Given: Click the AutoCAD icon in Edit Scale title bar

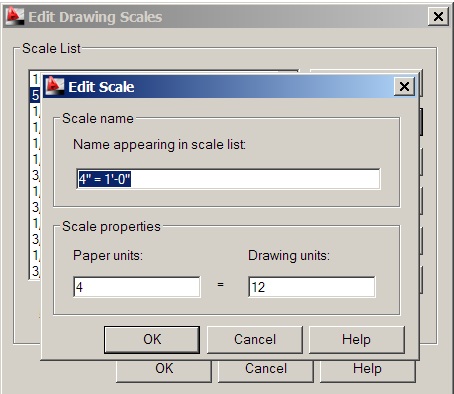Looking at the screenshot, I should 55,86.
